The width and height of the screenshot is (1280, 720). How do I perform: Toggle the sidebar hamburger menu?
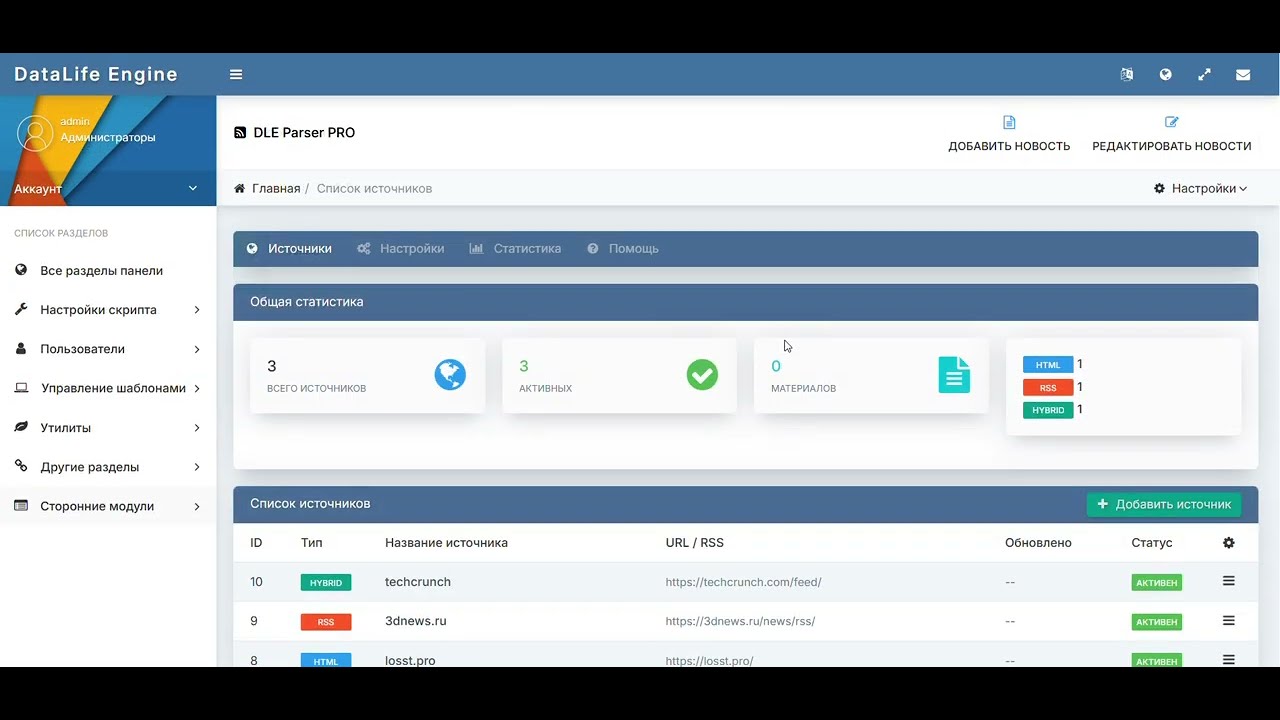[x=236, y=74]
